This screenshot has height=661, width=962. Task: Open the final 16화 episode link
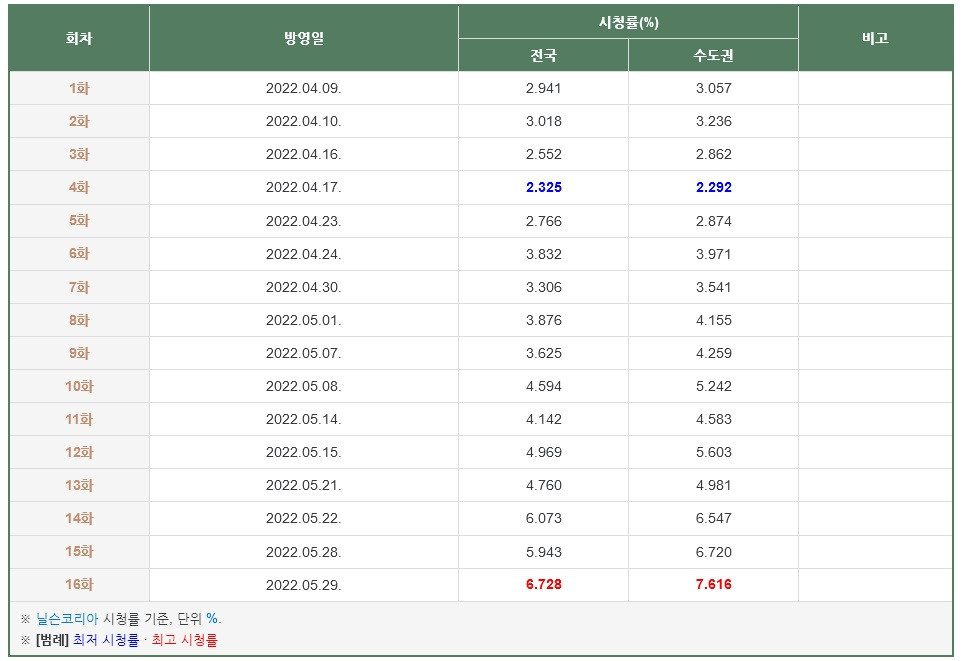pyautogui.click(x=79, y=584)
